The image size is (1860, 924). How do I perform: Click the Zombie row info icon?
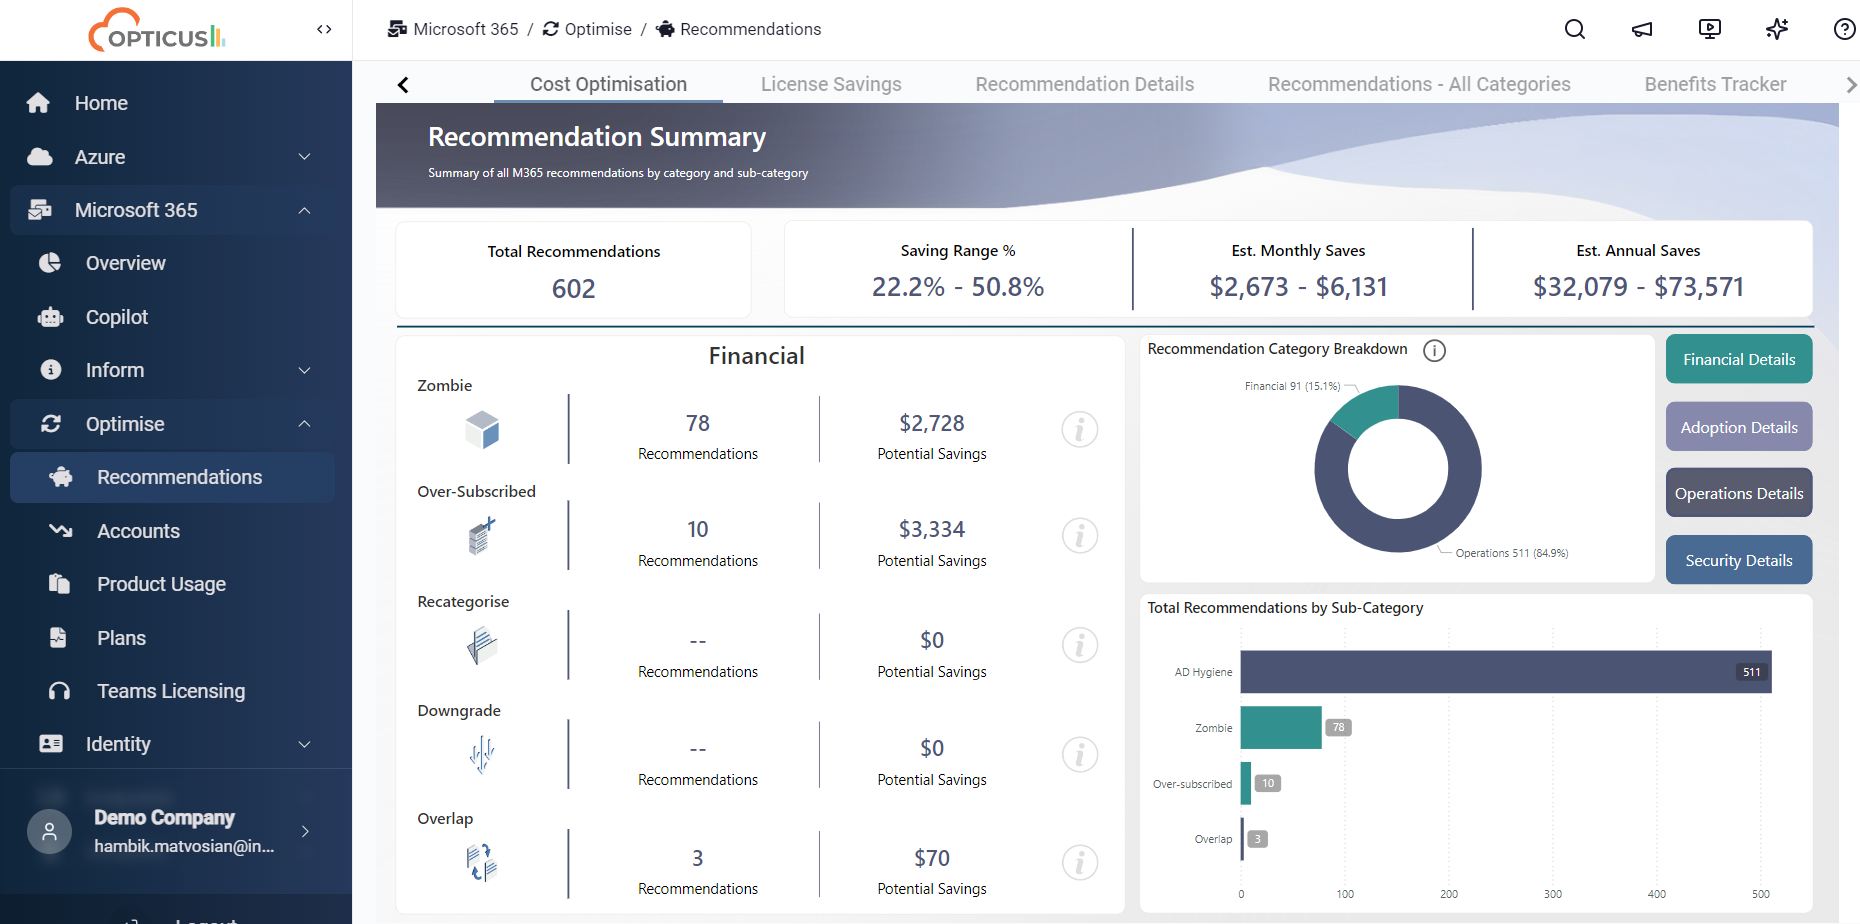pos(1079,430)
